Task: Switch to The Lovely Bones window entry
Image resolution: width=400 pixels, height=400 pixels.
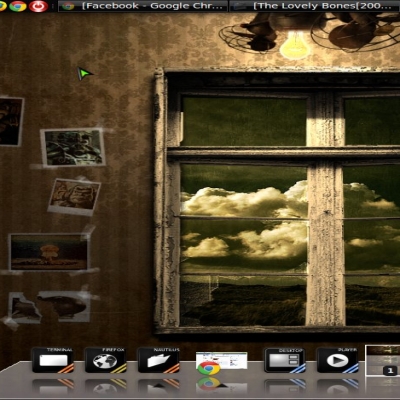Action: pos(314,6)
